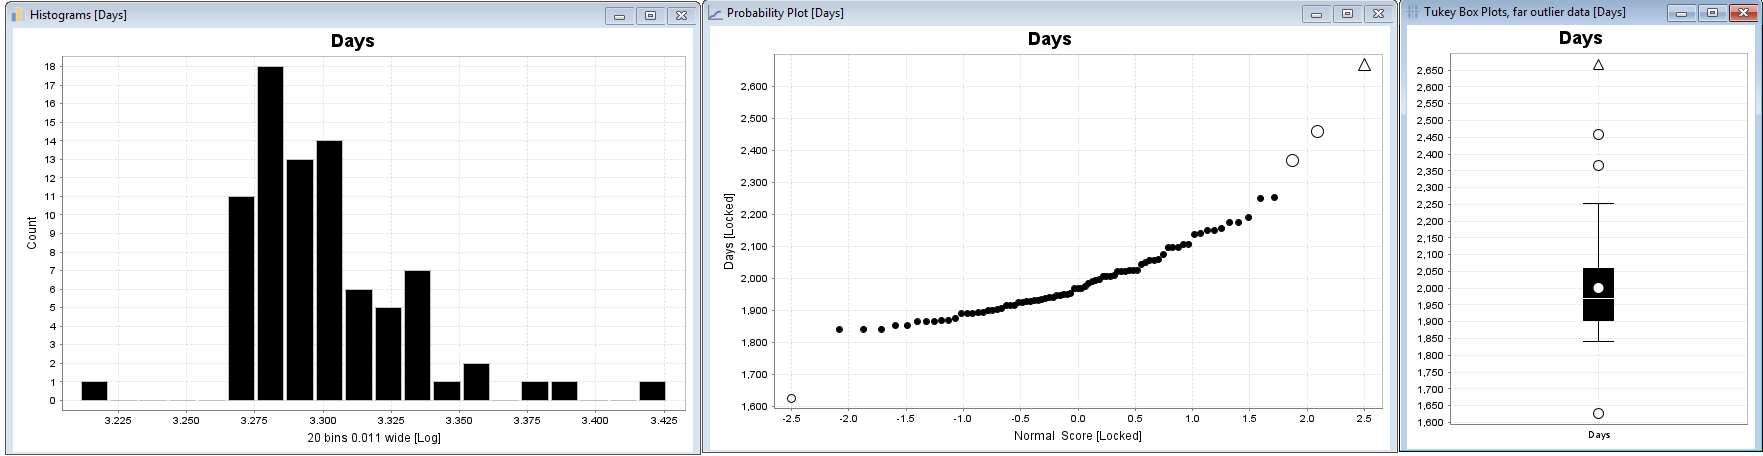The width and height of the screenshot is (1763, 456).
Task: Maximize the Probability Plot [Days] window
Action: 1347,14
